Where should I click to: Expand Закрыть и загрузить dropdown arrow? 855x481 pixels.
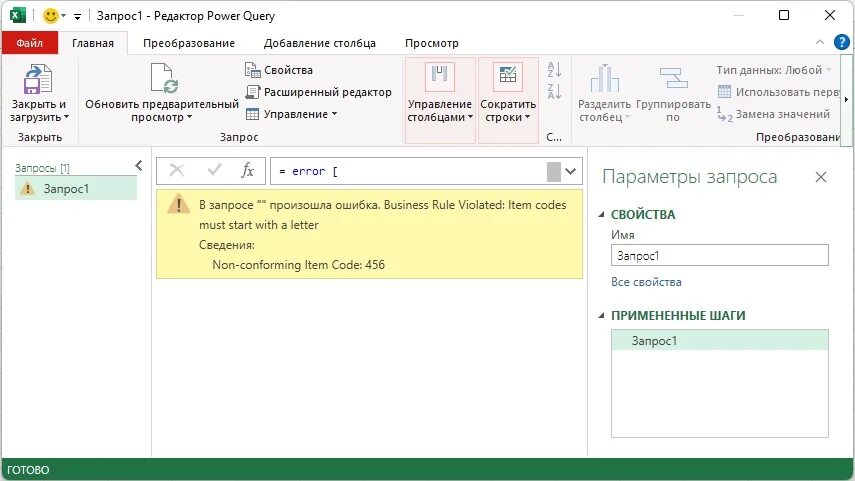[x=66, y=117]
